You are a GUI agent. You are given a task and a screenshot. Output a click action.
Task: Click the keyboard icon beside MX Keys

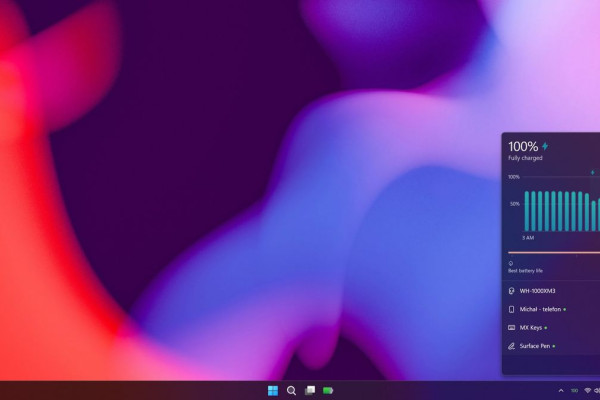(511, 328)
